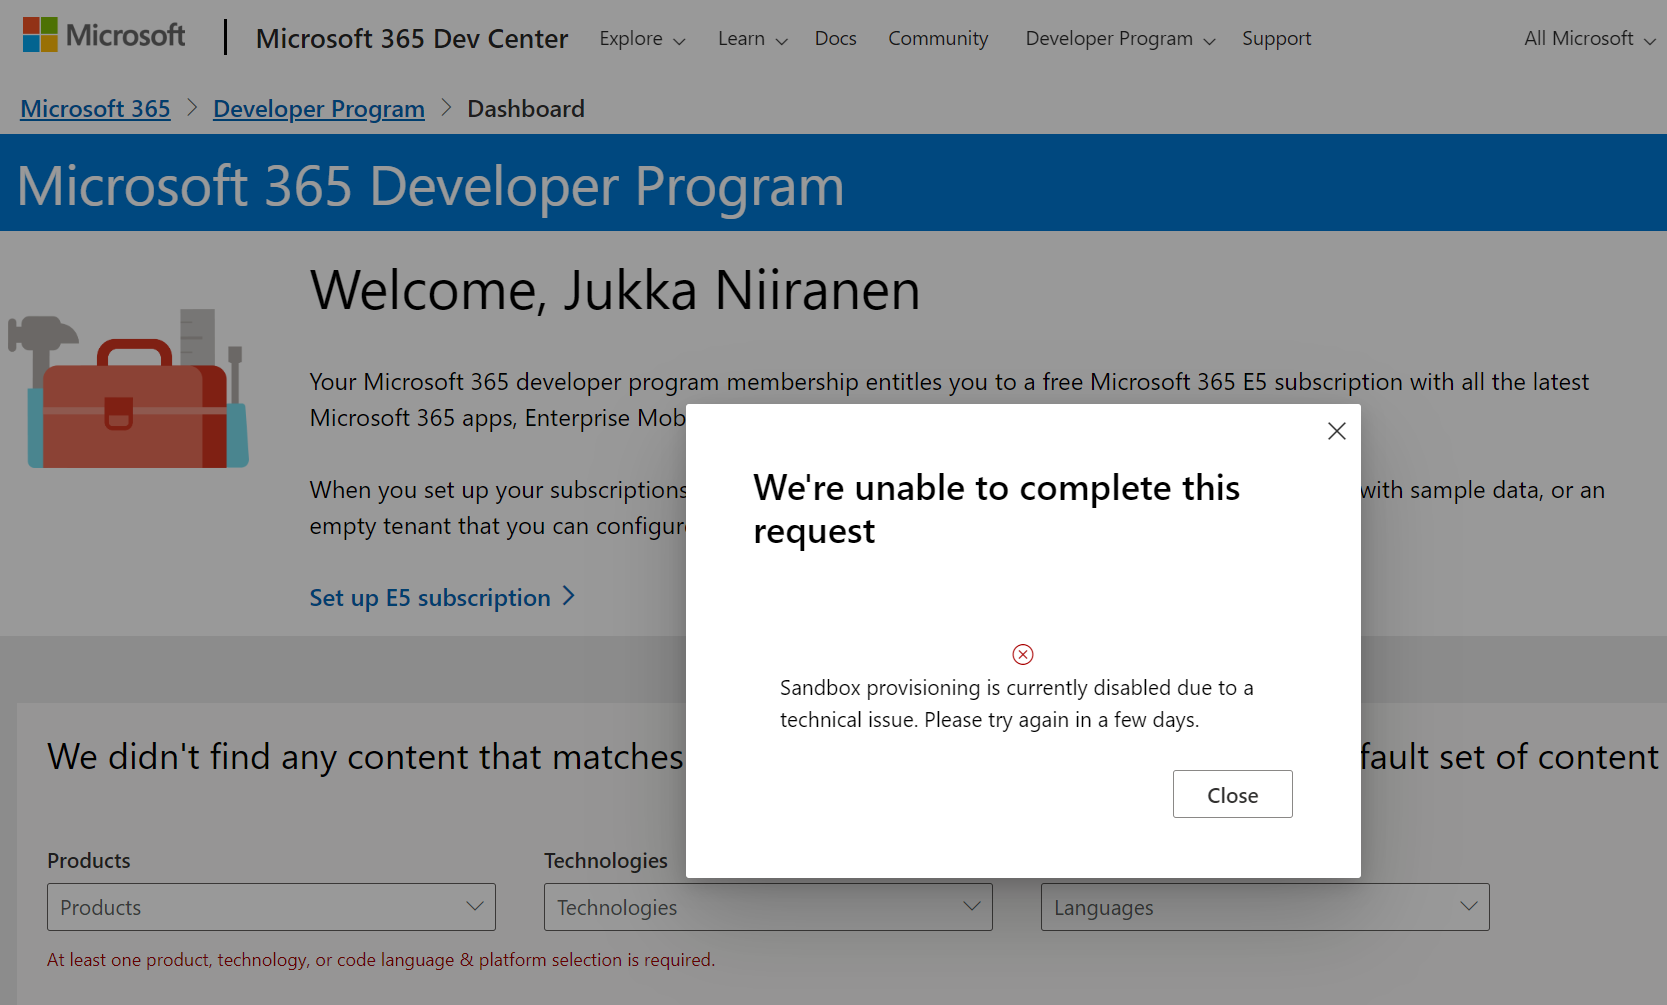Click the X to dismiss the dialog
Image resolution: width=1667 pixels, height=1005 pixels.
1336,430
